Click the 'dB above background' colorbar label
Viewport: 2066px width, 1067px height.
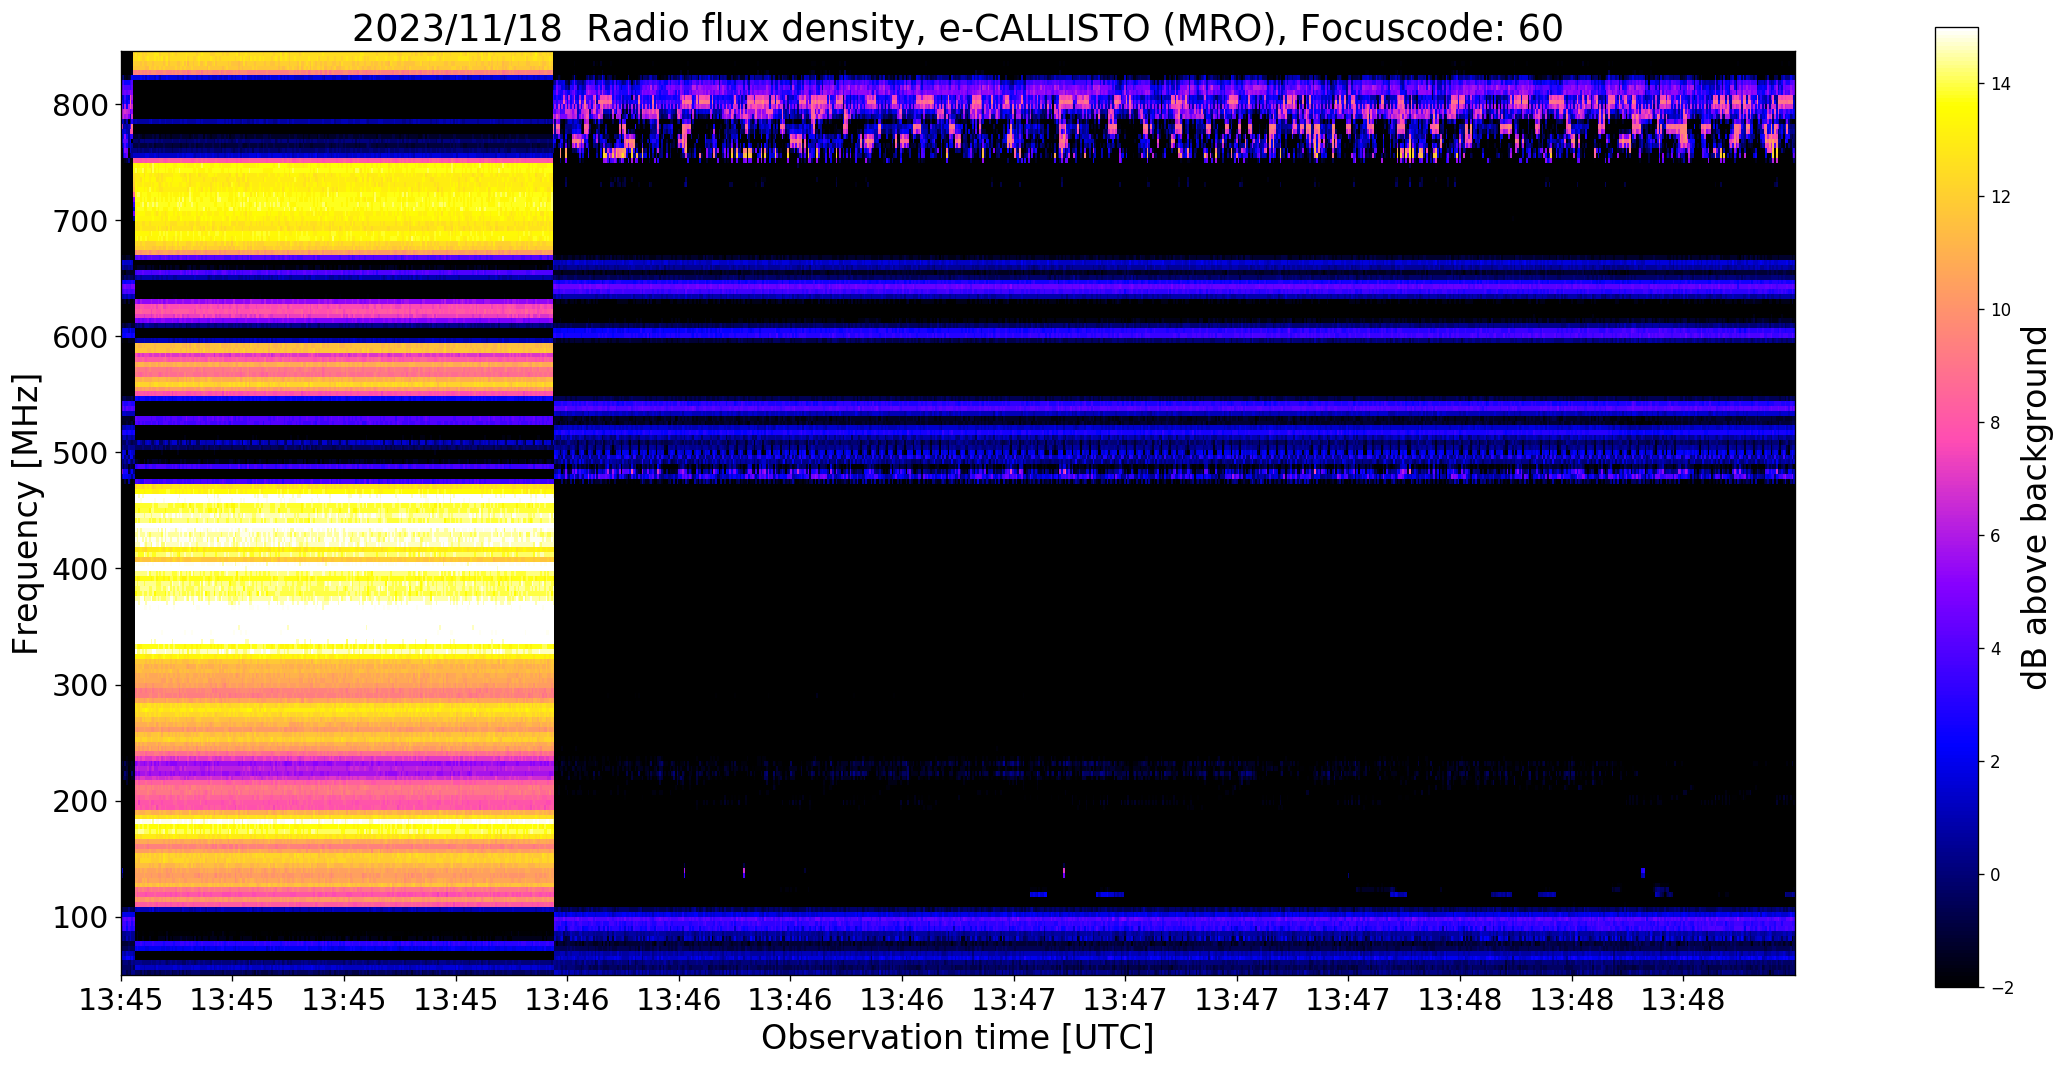click(x=2034, y=508)
